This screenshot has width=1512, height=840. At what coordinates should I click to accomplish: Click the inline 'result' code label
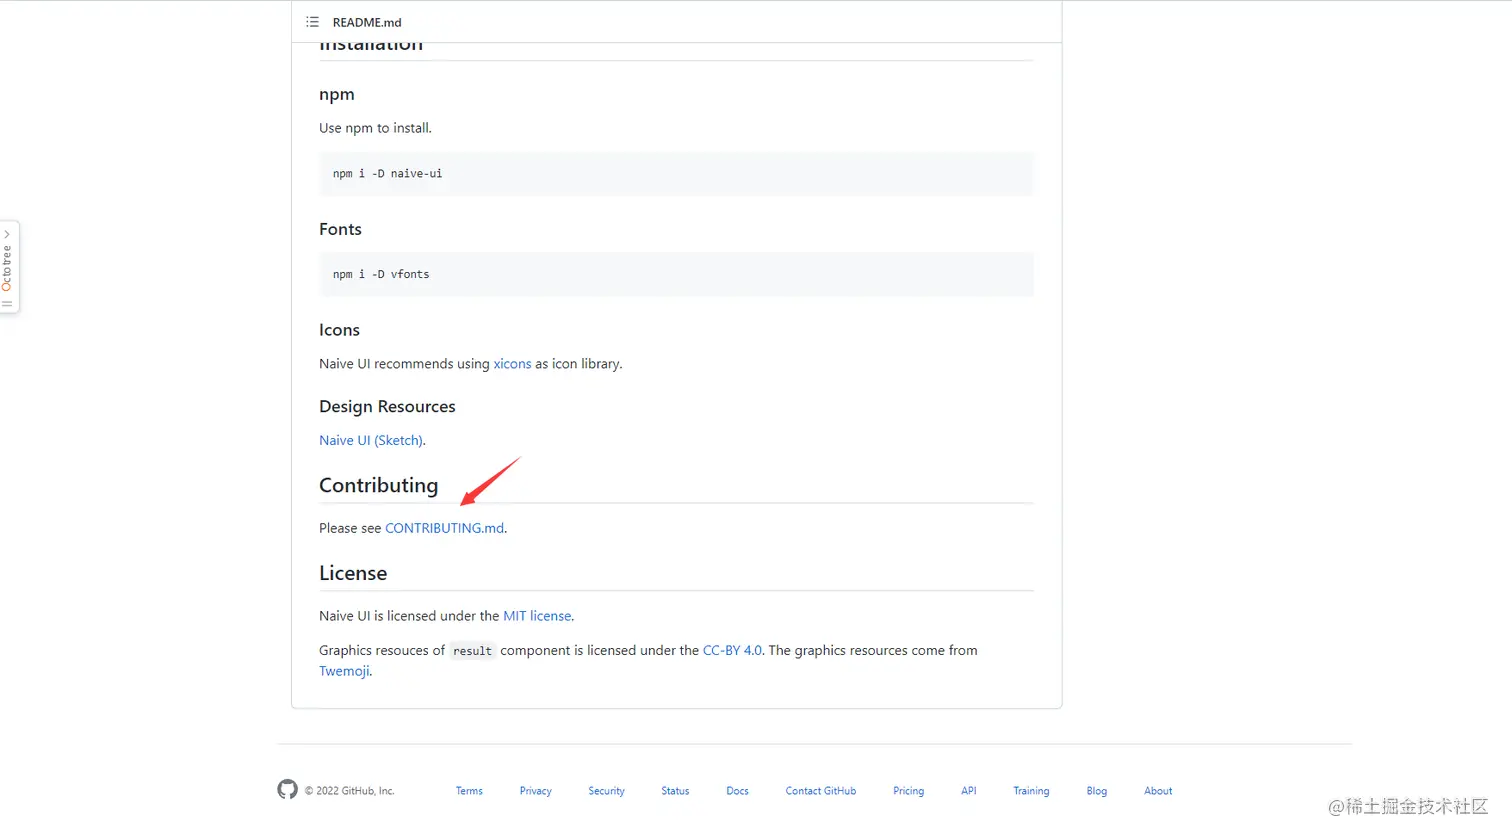(x=472, y=651)
